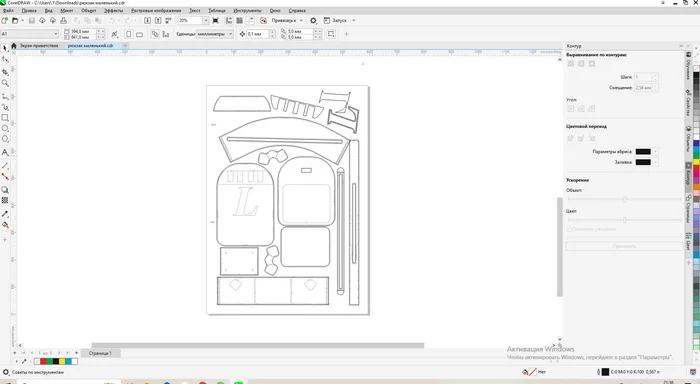Select the Pick tool in the toolbox

pos(5,48)
